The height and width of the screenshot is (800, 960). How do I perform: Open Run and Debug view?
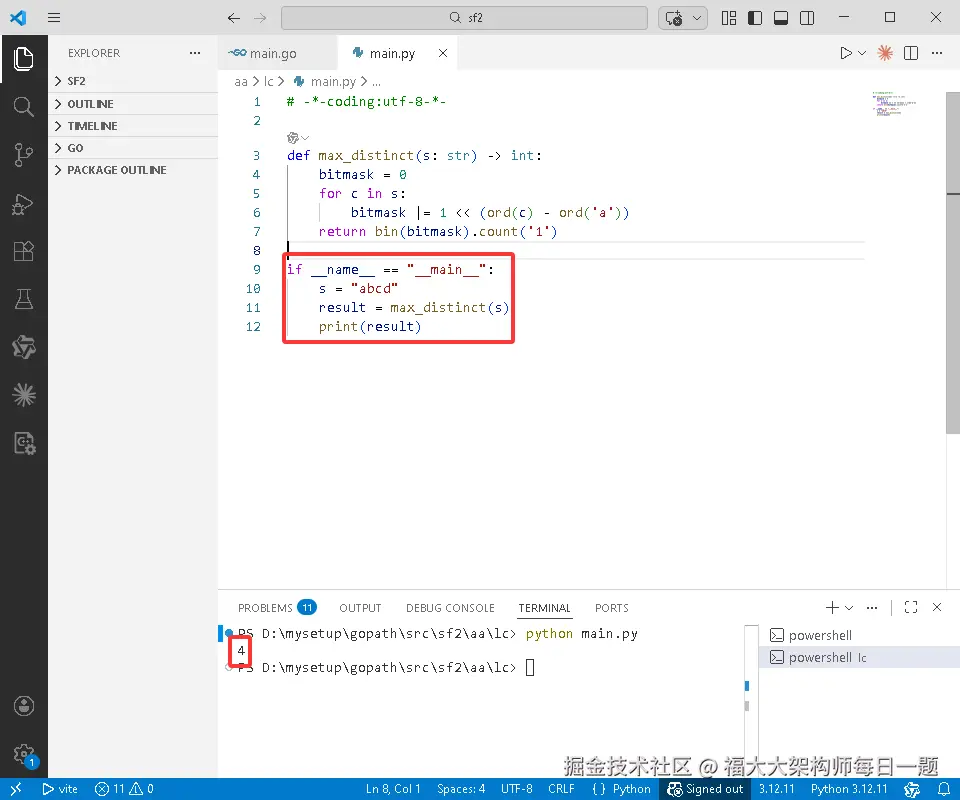23,204
